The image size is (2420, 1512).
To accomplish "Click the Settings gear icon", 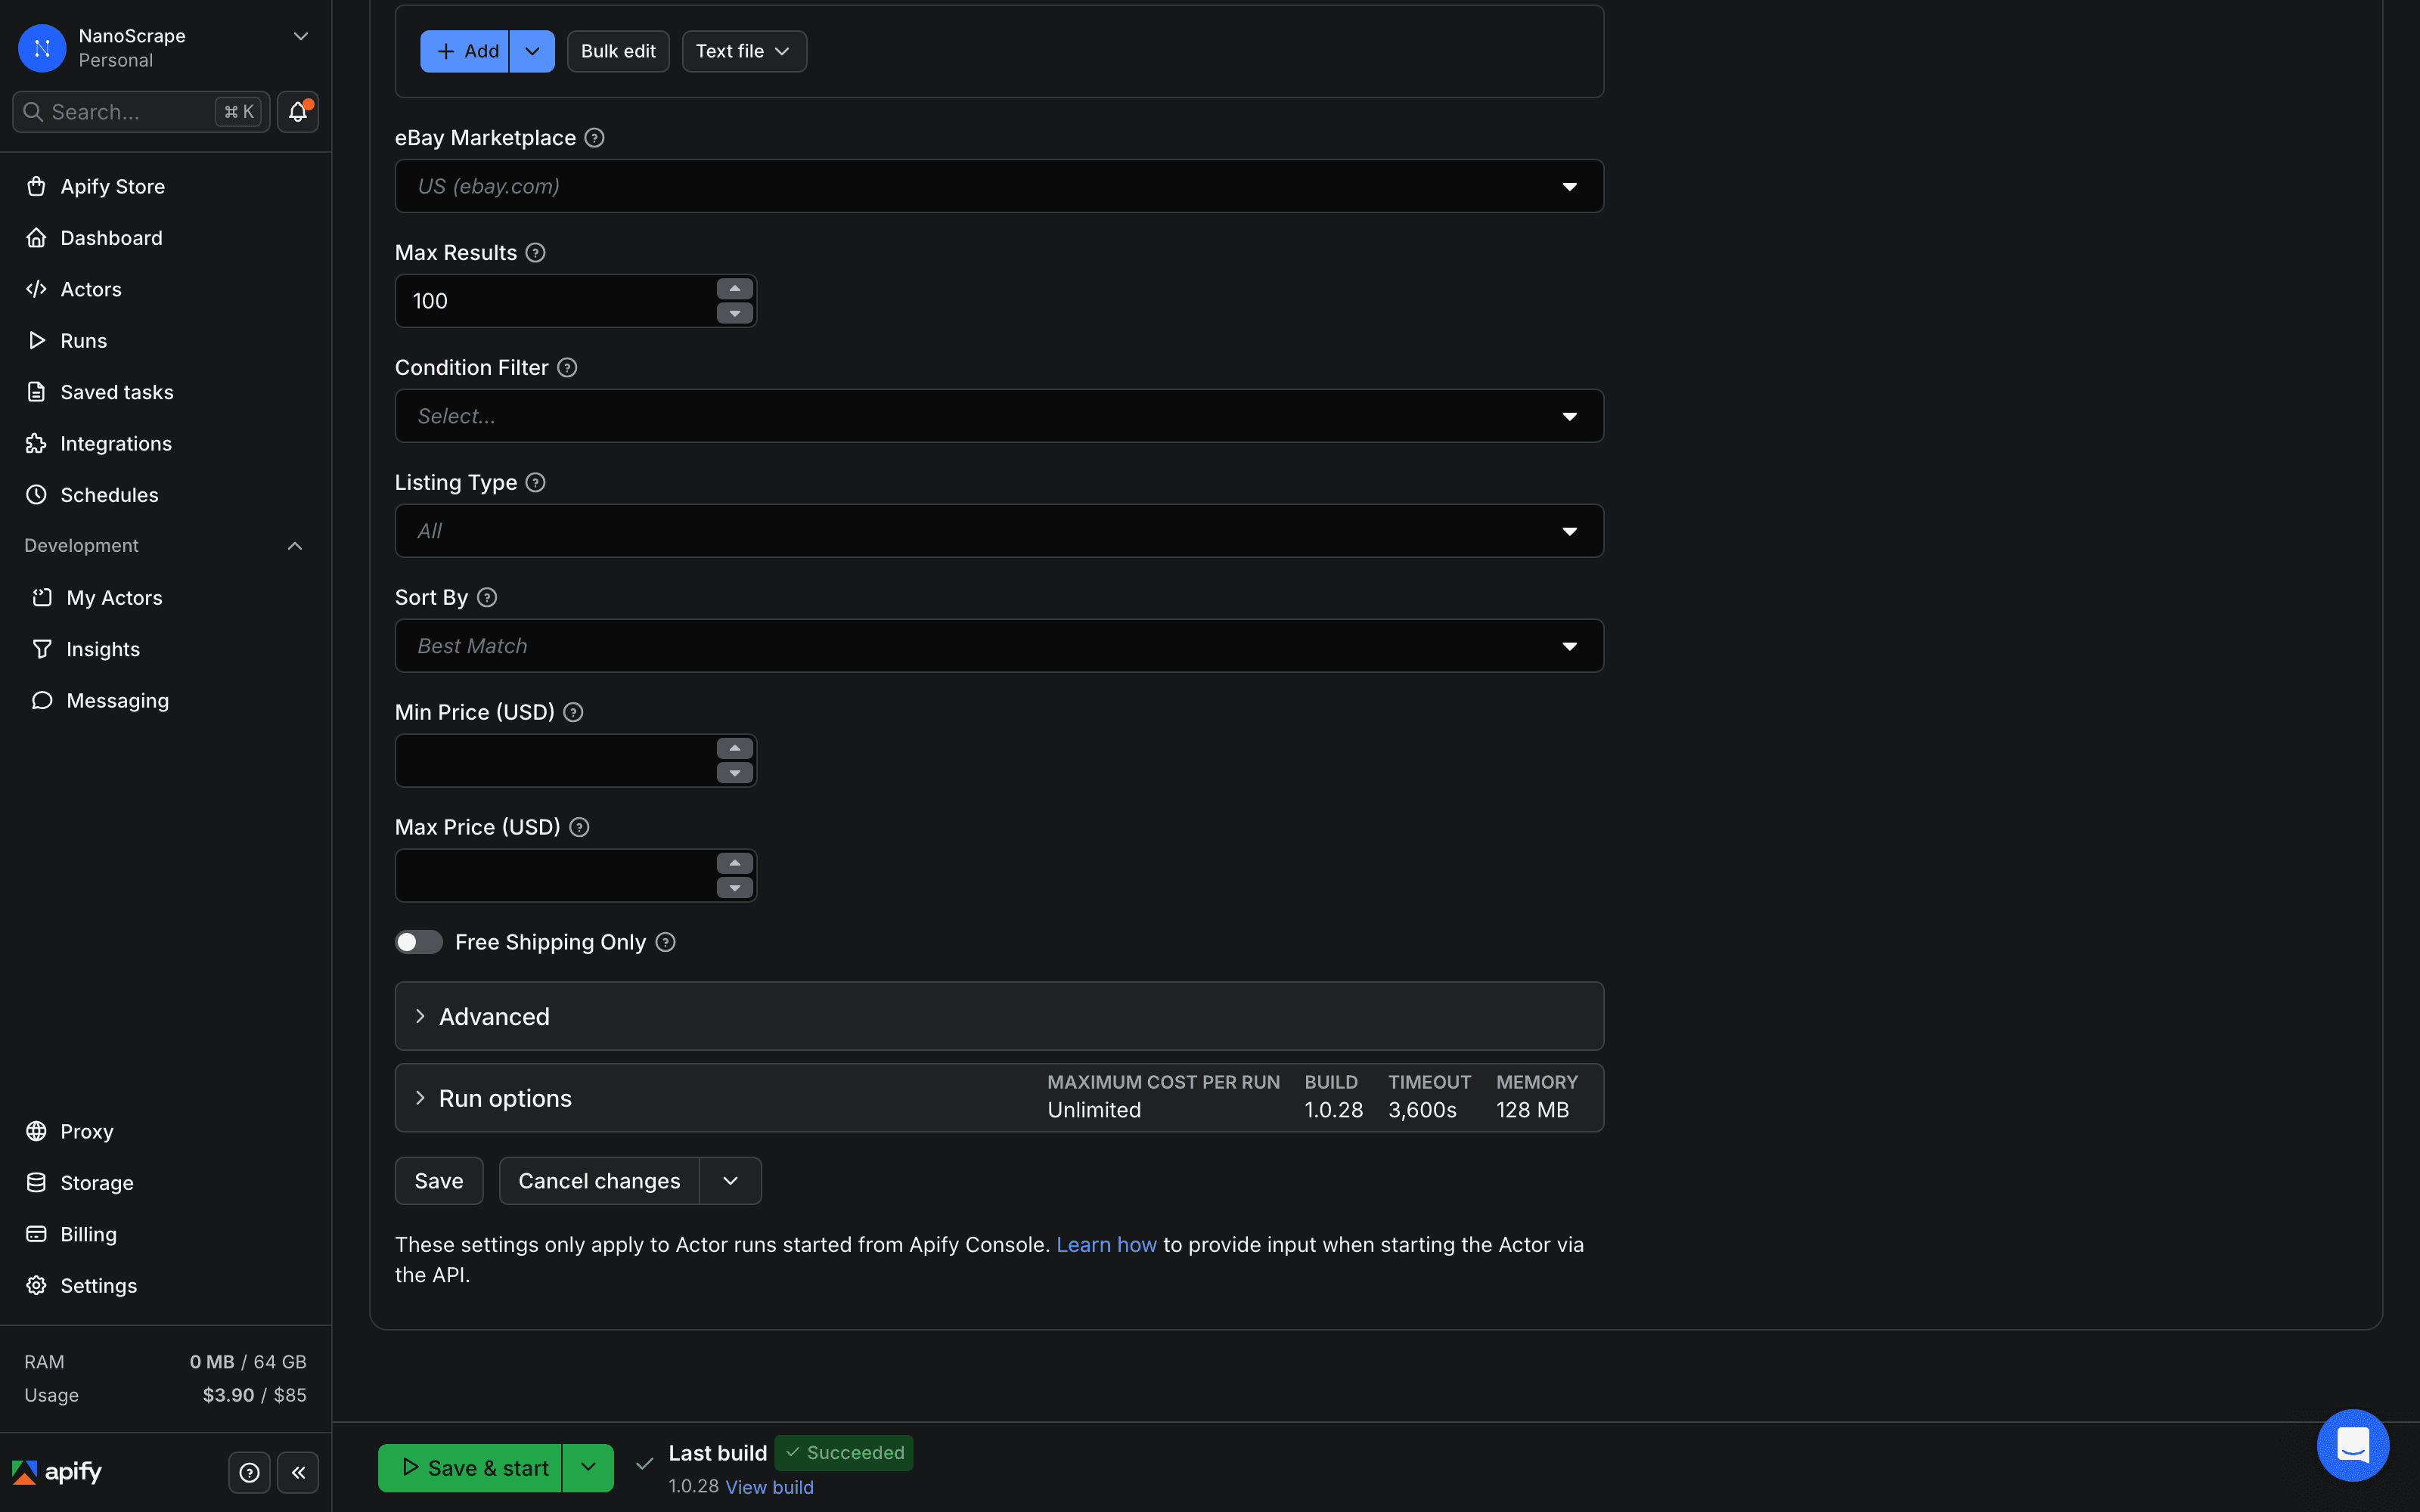I will tap(37, 1286).
